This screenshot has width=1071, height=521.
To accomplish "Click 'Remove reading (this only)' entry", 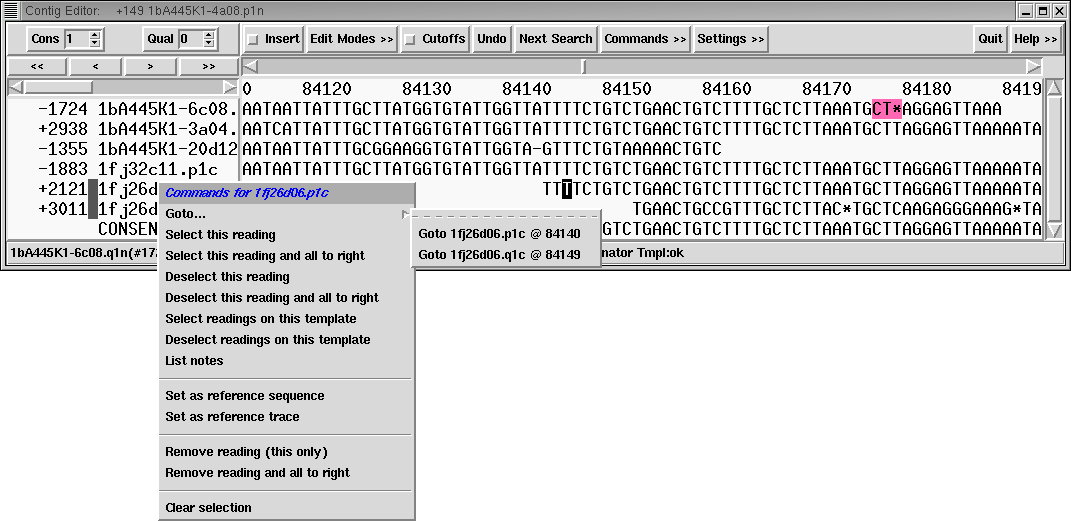I will 246,452.
